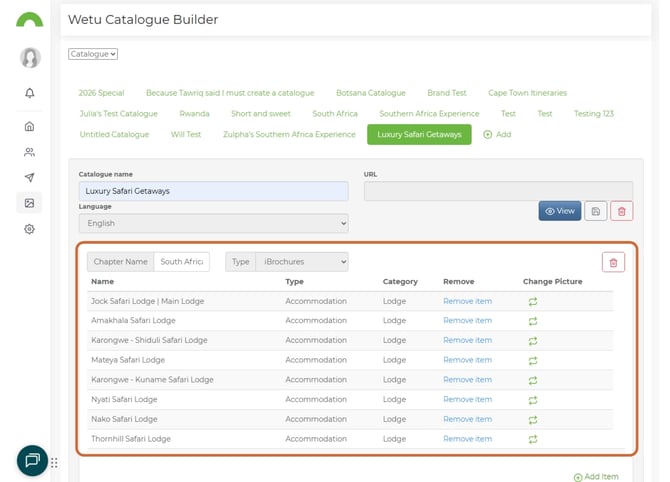Image resolution: width=670 pixels, height=482 pixels.
Task: Change picture for Jock Safari Lodge
Action: click(x=533, y=301)
